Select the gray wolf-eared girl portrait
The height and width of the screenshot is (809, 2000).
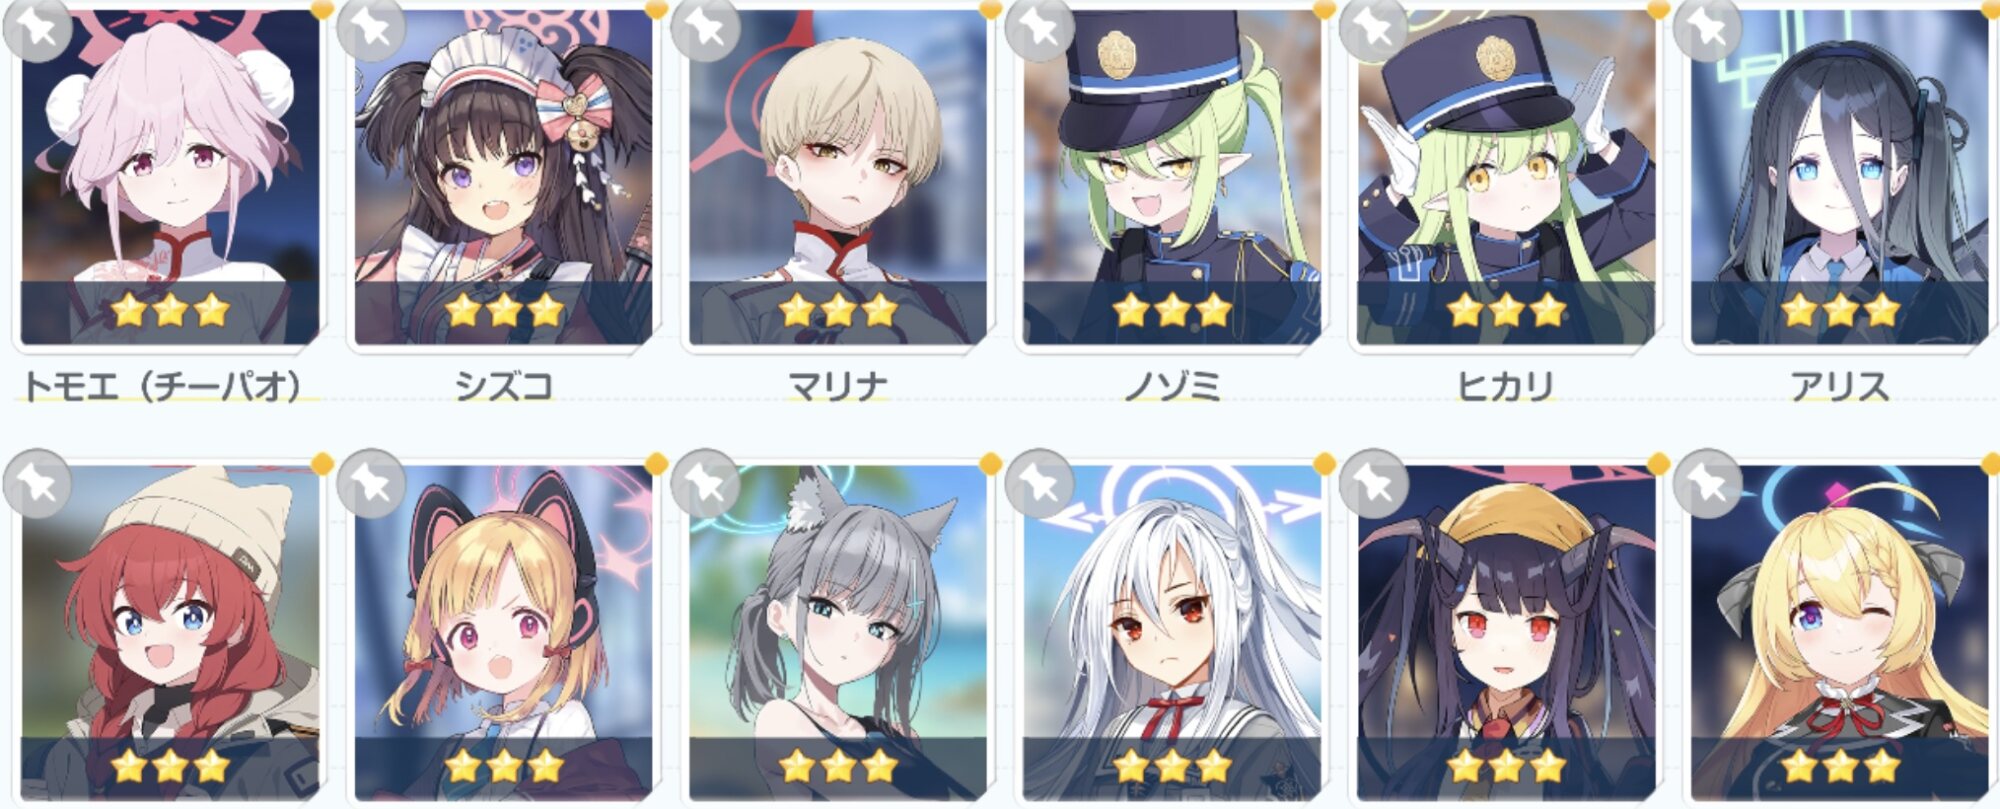[837, 632]
